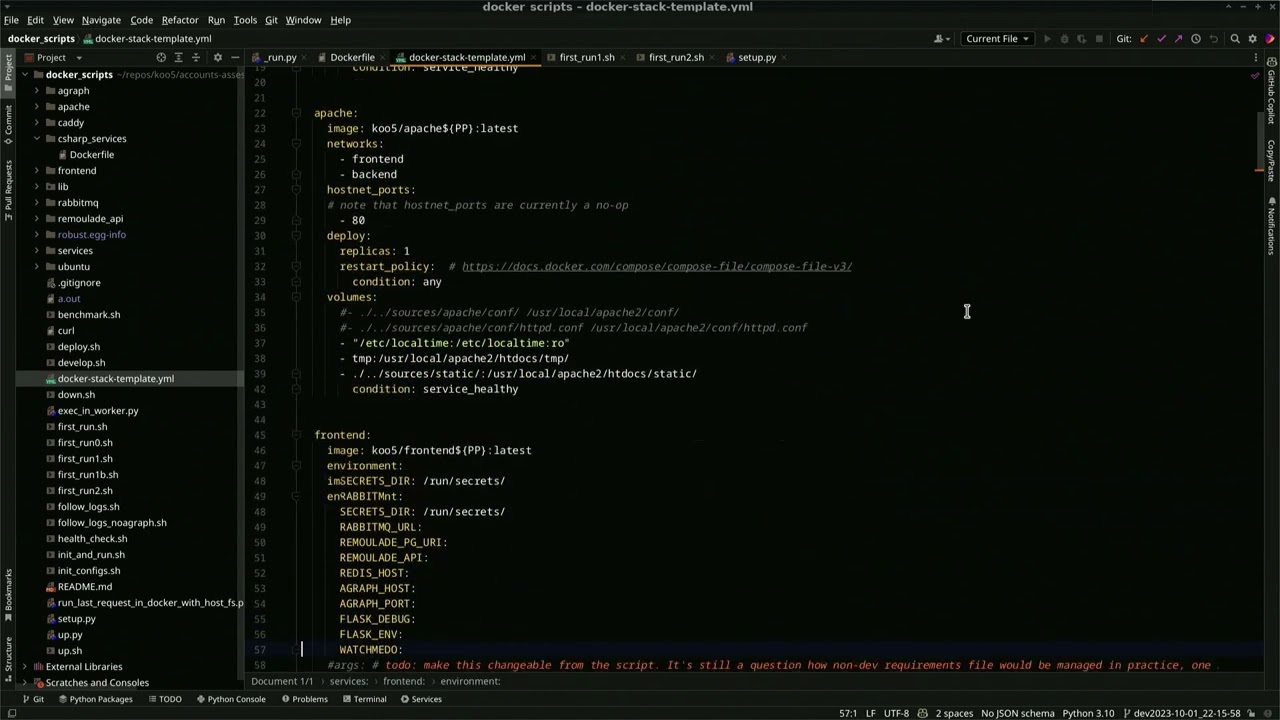Show Git history clock icon

click(1196, 39)
